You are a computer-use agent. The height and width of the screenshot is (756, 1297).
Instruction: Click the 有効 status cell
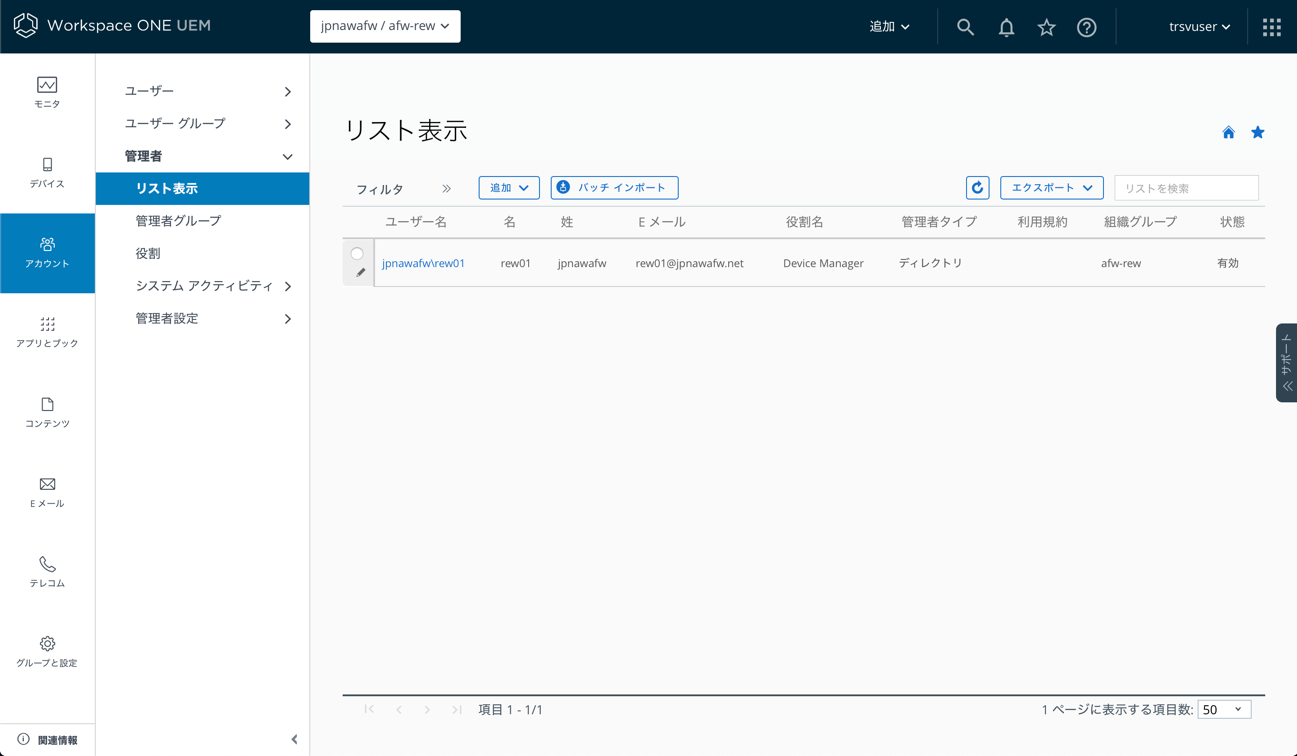point(1228,263)
